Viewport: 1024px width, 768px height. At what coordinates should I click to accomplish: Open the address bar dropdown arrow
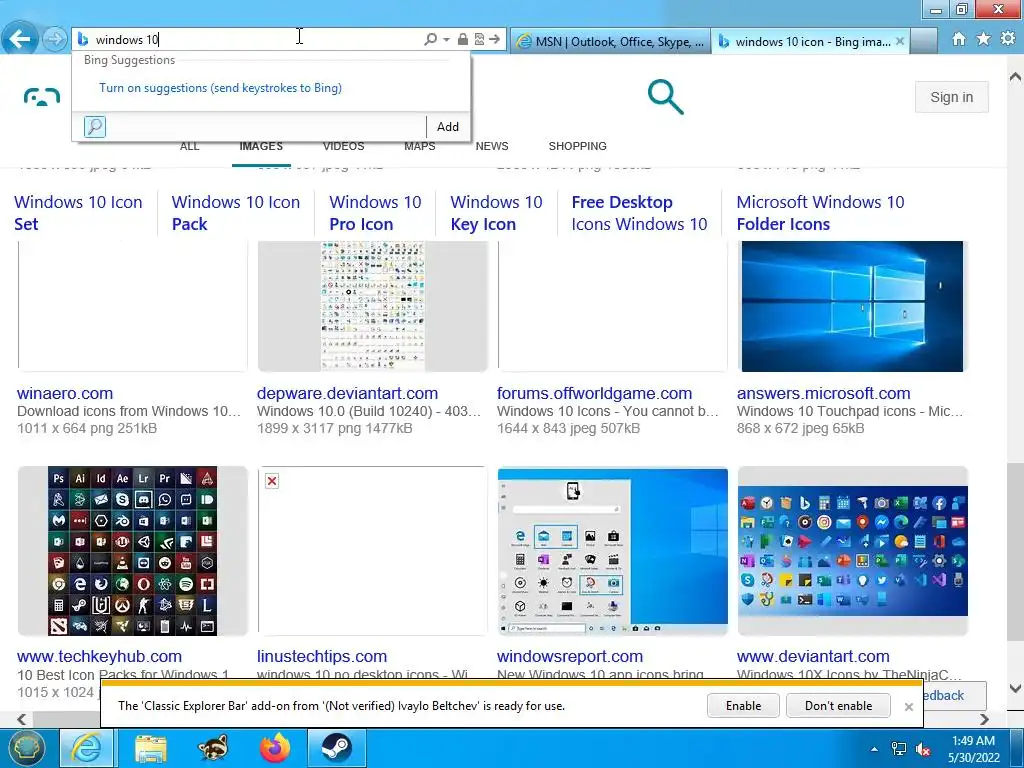coord(446,39)
